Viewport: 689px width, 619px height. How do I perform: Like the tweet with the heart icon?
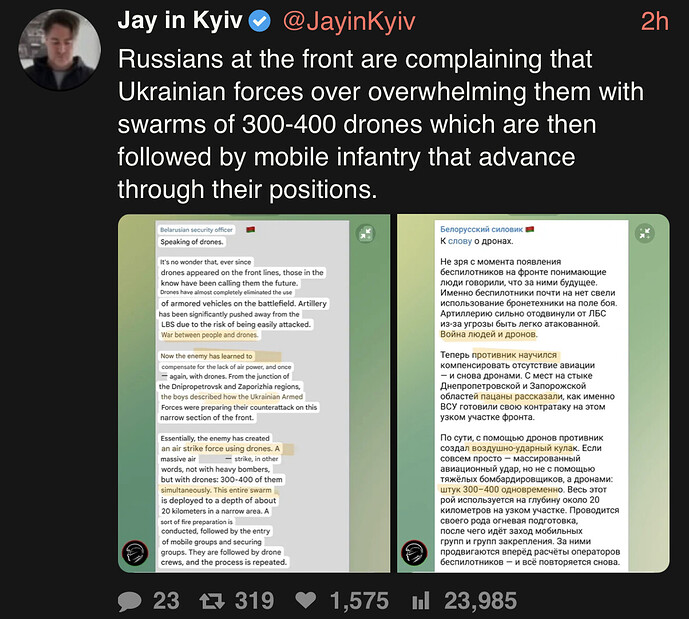point(306,600)
